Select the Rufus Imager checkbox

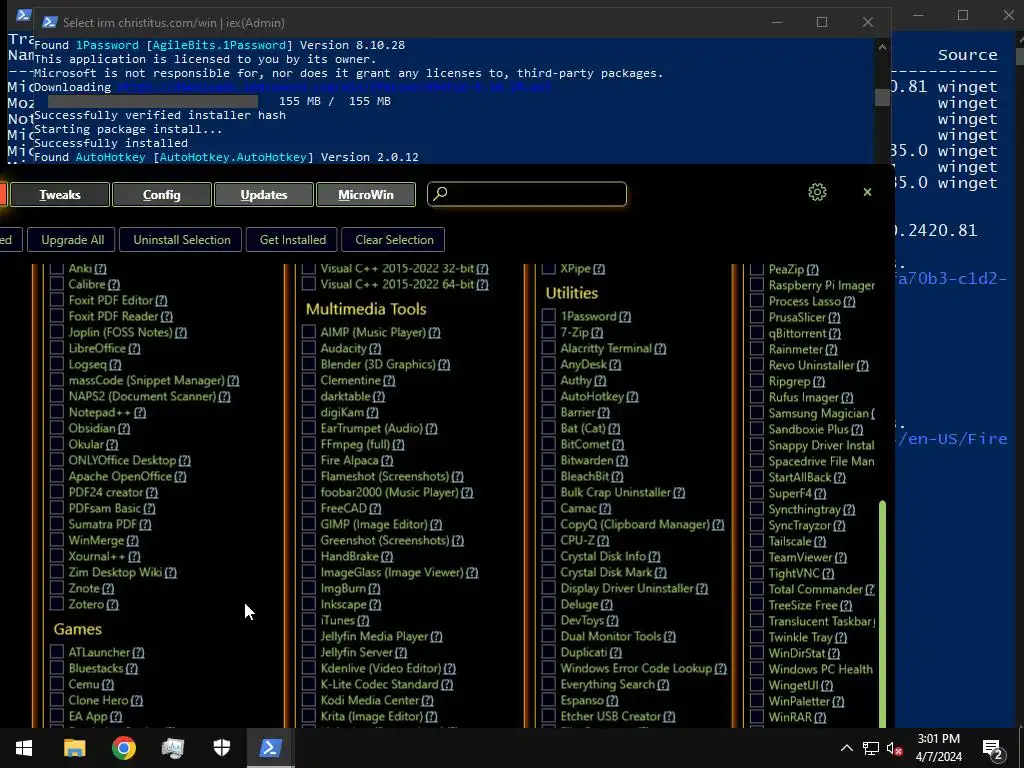757,397
